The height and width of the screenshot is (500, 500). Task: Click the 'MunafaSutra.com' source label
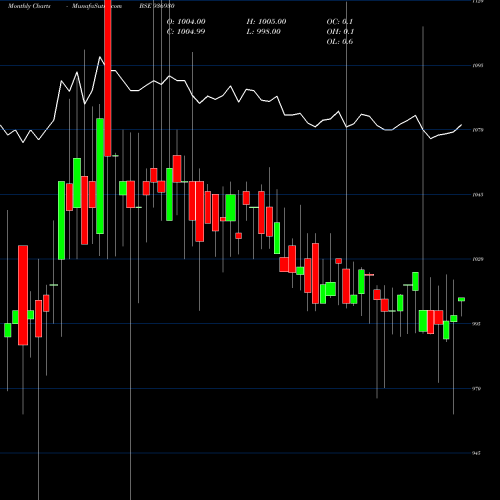97,6
